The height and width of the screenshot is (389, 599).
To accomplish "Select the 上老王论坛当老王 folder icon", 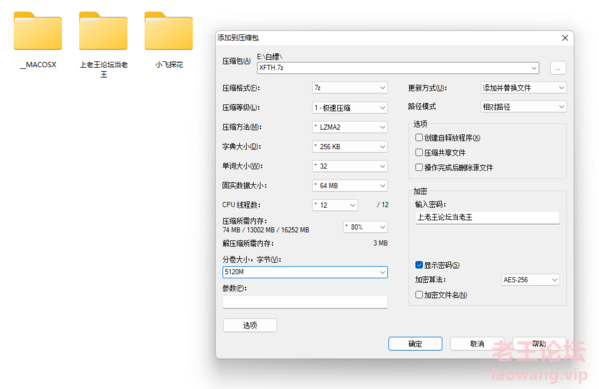I will (x=103, y=31).
